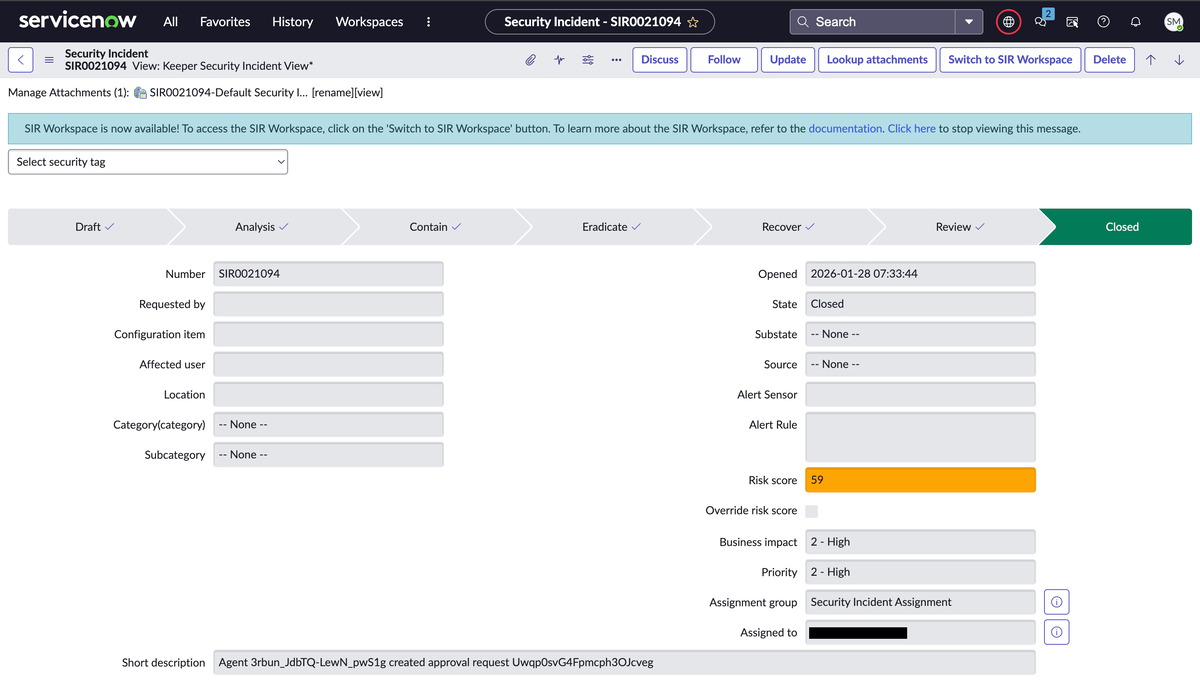Screen dimensions: 1200x684
Task: Toggle the Override risk score checkbox
Action: (811, 511)
